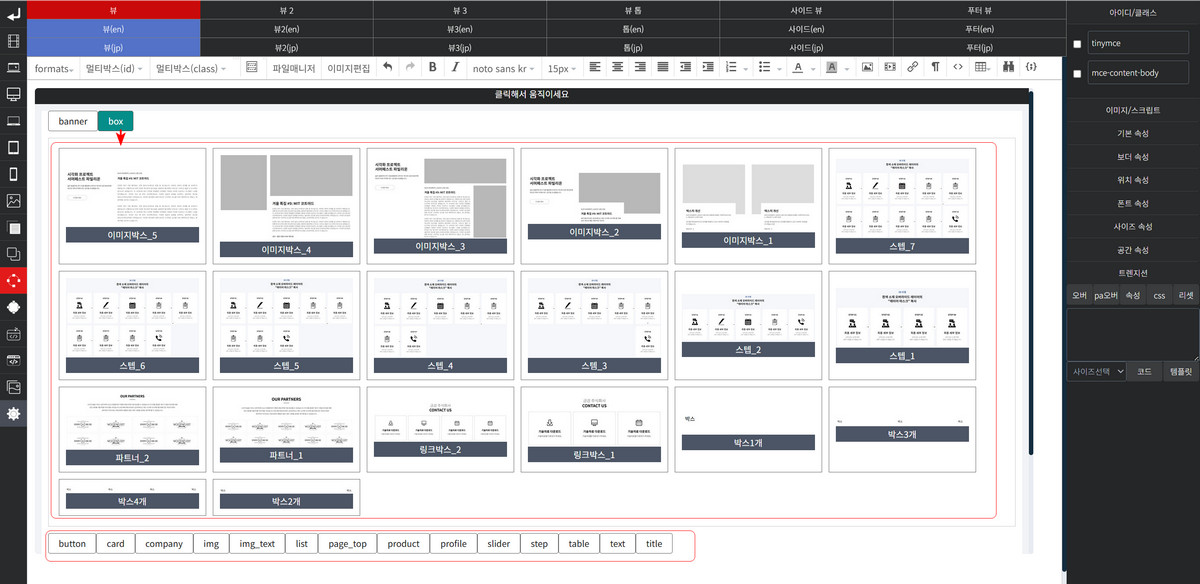Switch to the 뷰 2 tab

click(x=286, y=9)
